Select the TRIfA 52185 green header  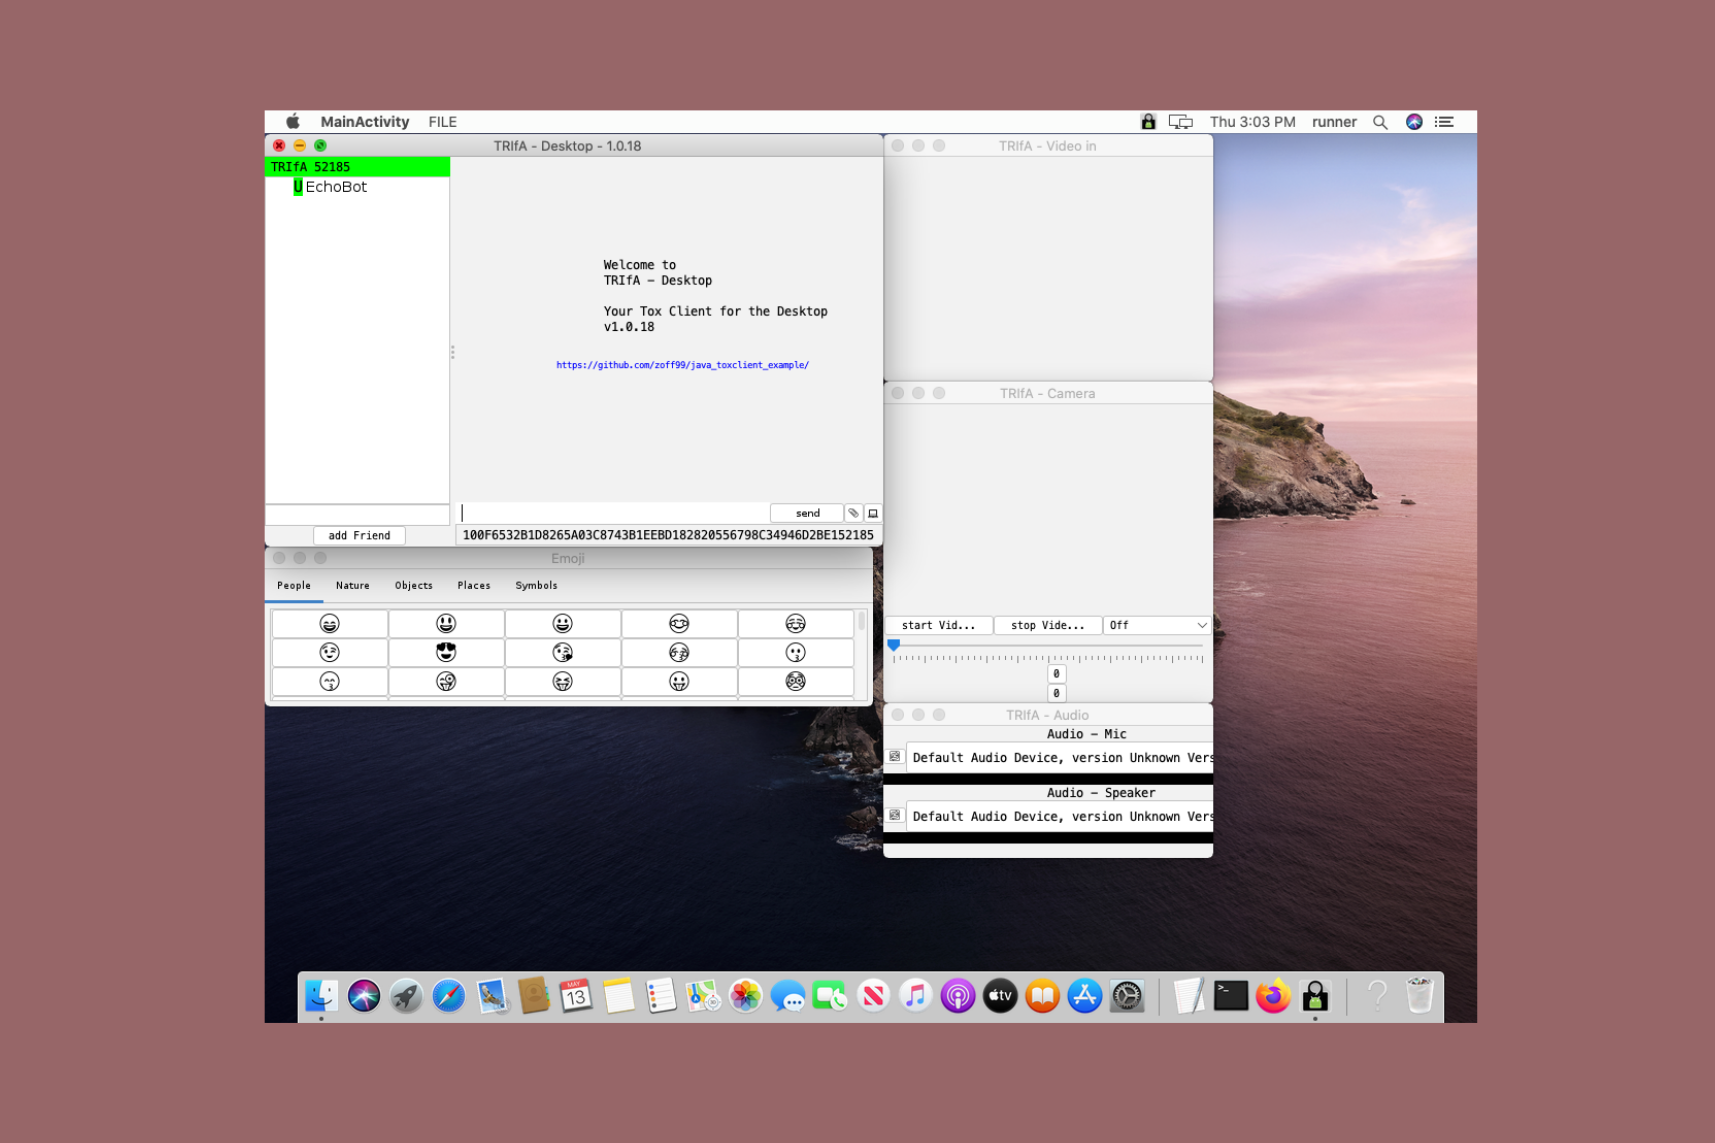tap(357, 167)
